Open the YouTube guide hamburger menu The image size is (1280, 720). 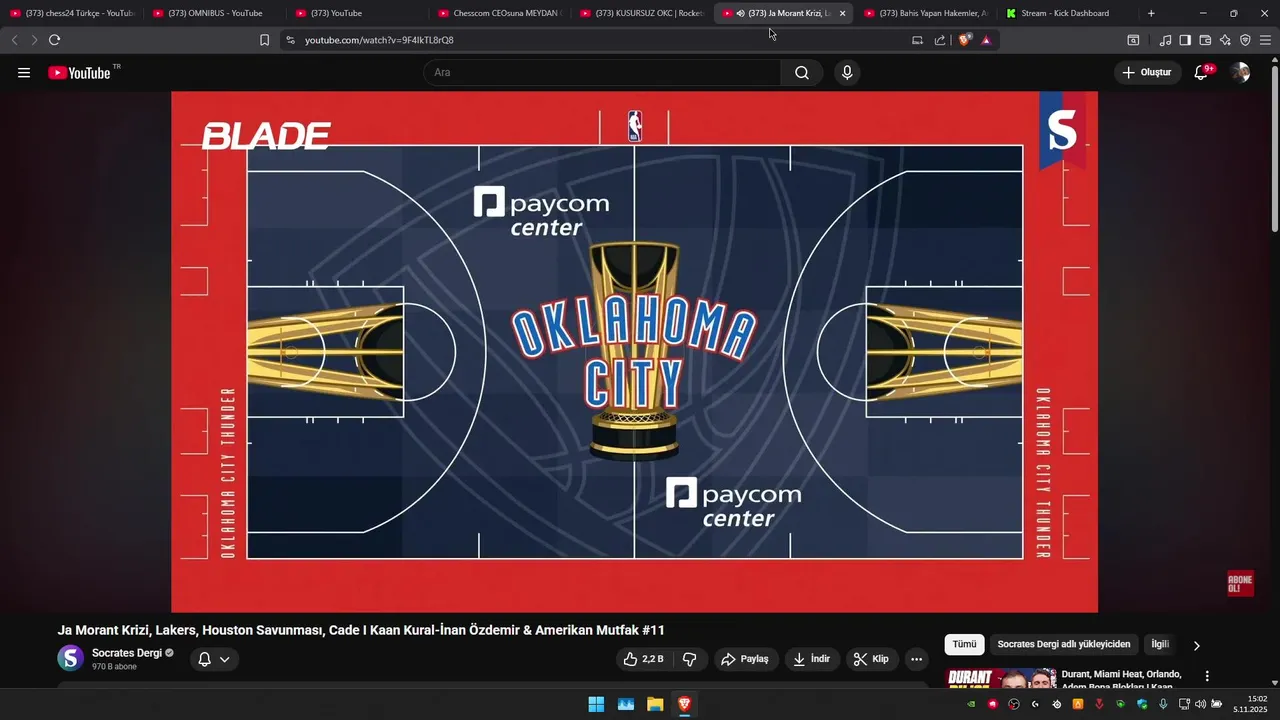point(24,72)
